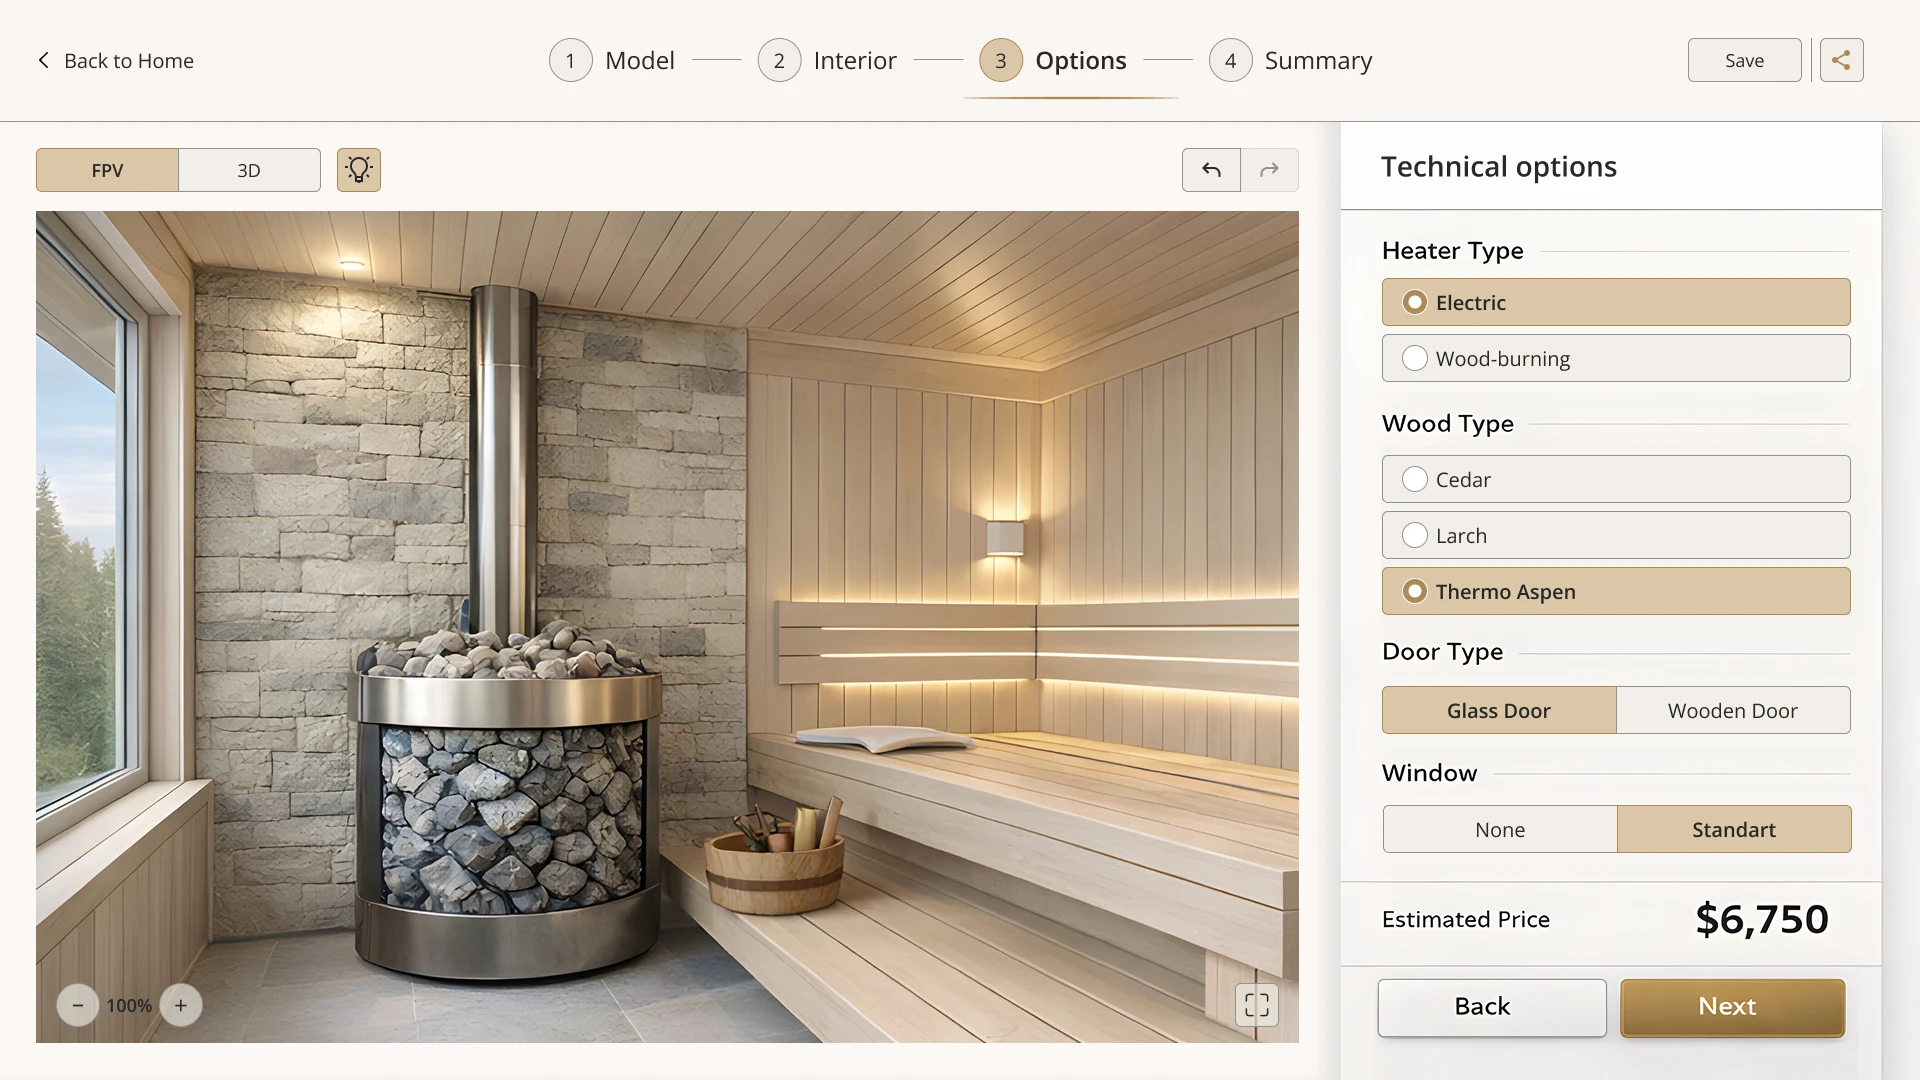Screen dimensions: 1920x1080
Task: Zoom into the sauna preview
Action: [180, 1005]
